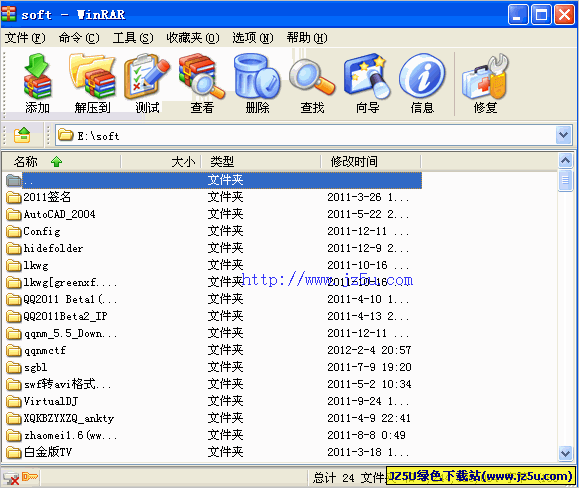Go up one folder level icon

22,135
